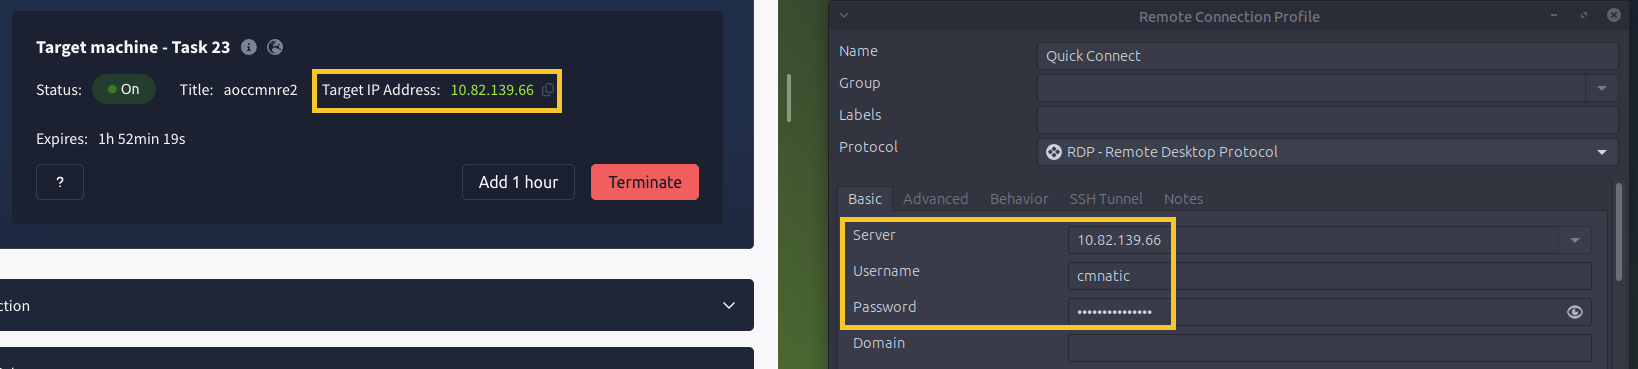Image resolution: width=1638 pixels, height=369 pixels.
Task: Open the Group dropdown arrow
Action: coord(1602,88)
